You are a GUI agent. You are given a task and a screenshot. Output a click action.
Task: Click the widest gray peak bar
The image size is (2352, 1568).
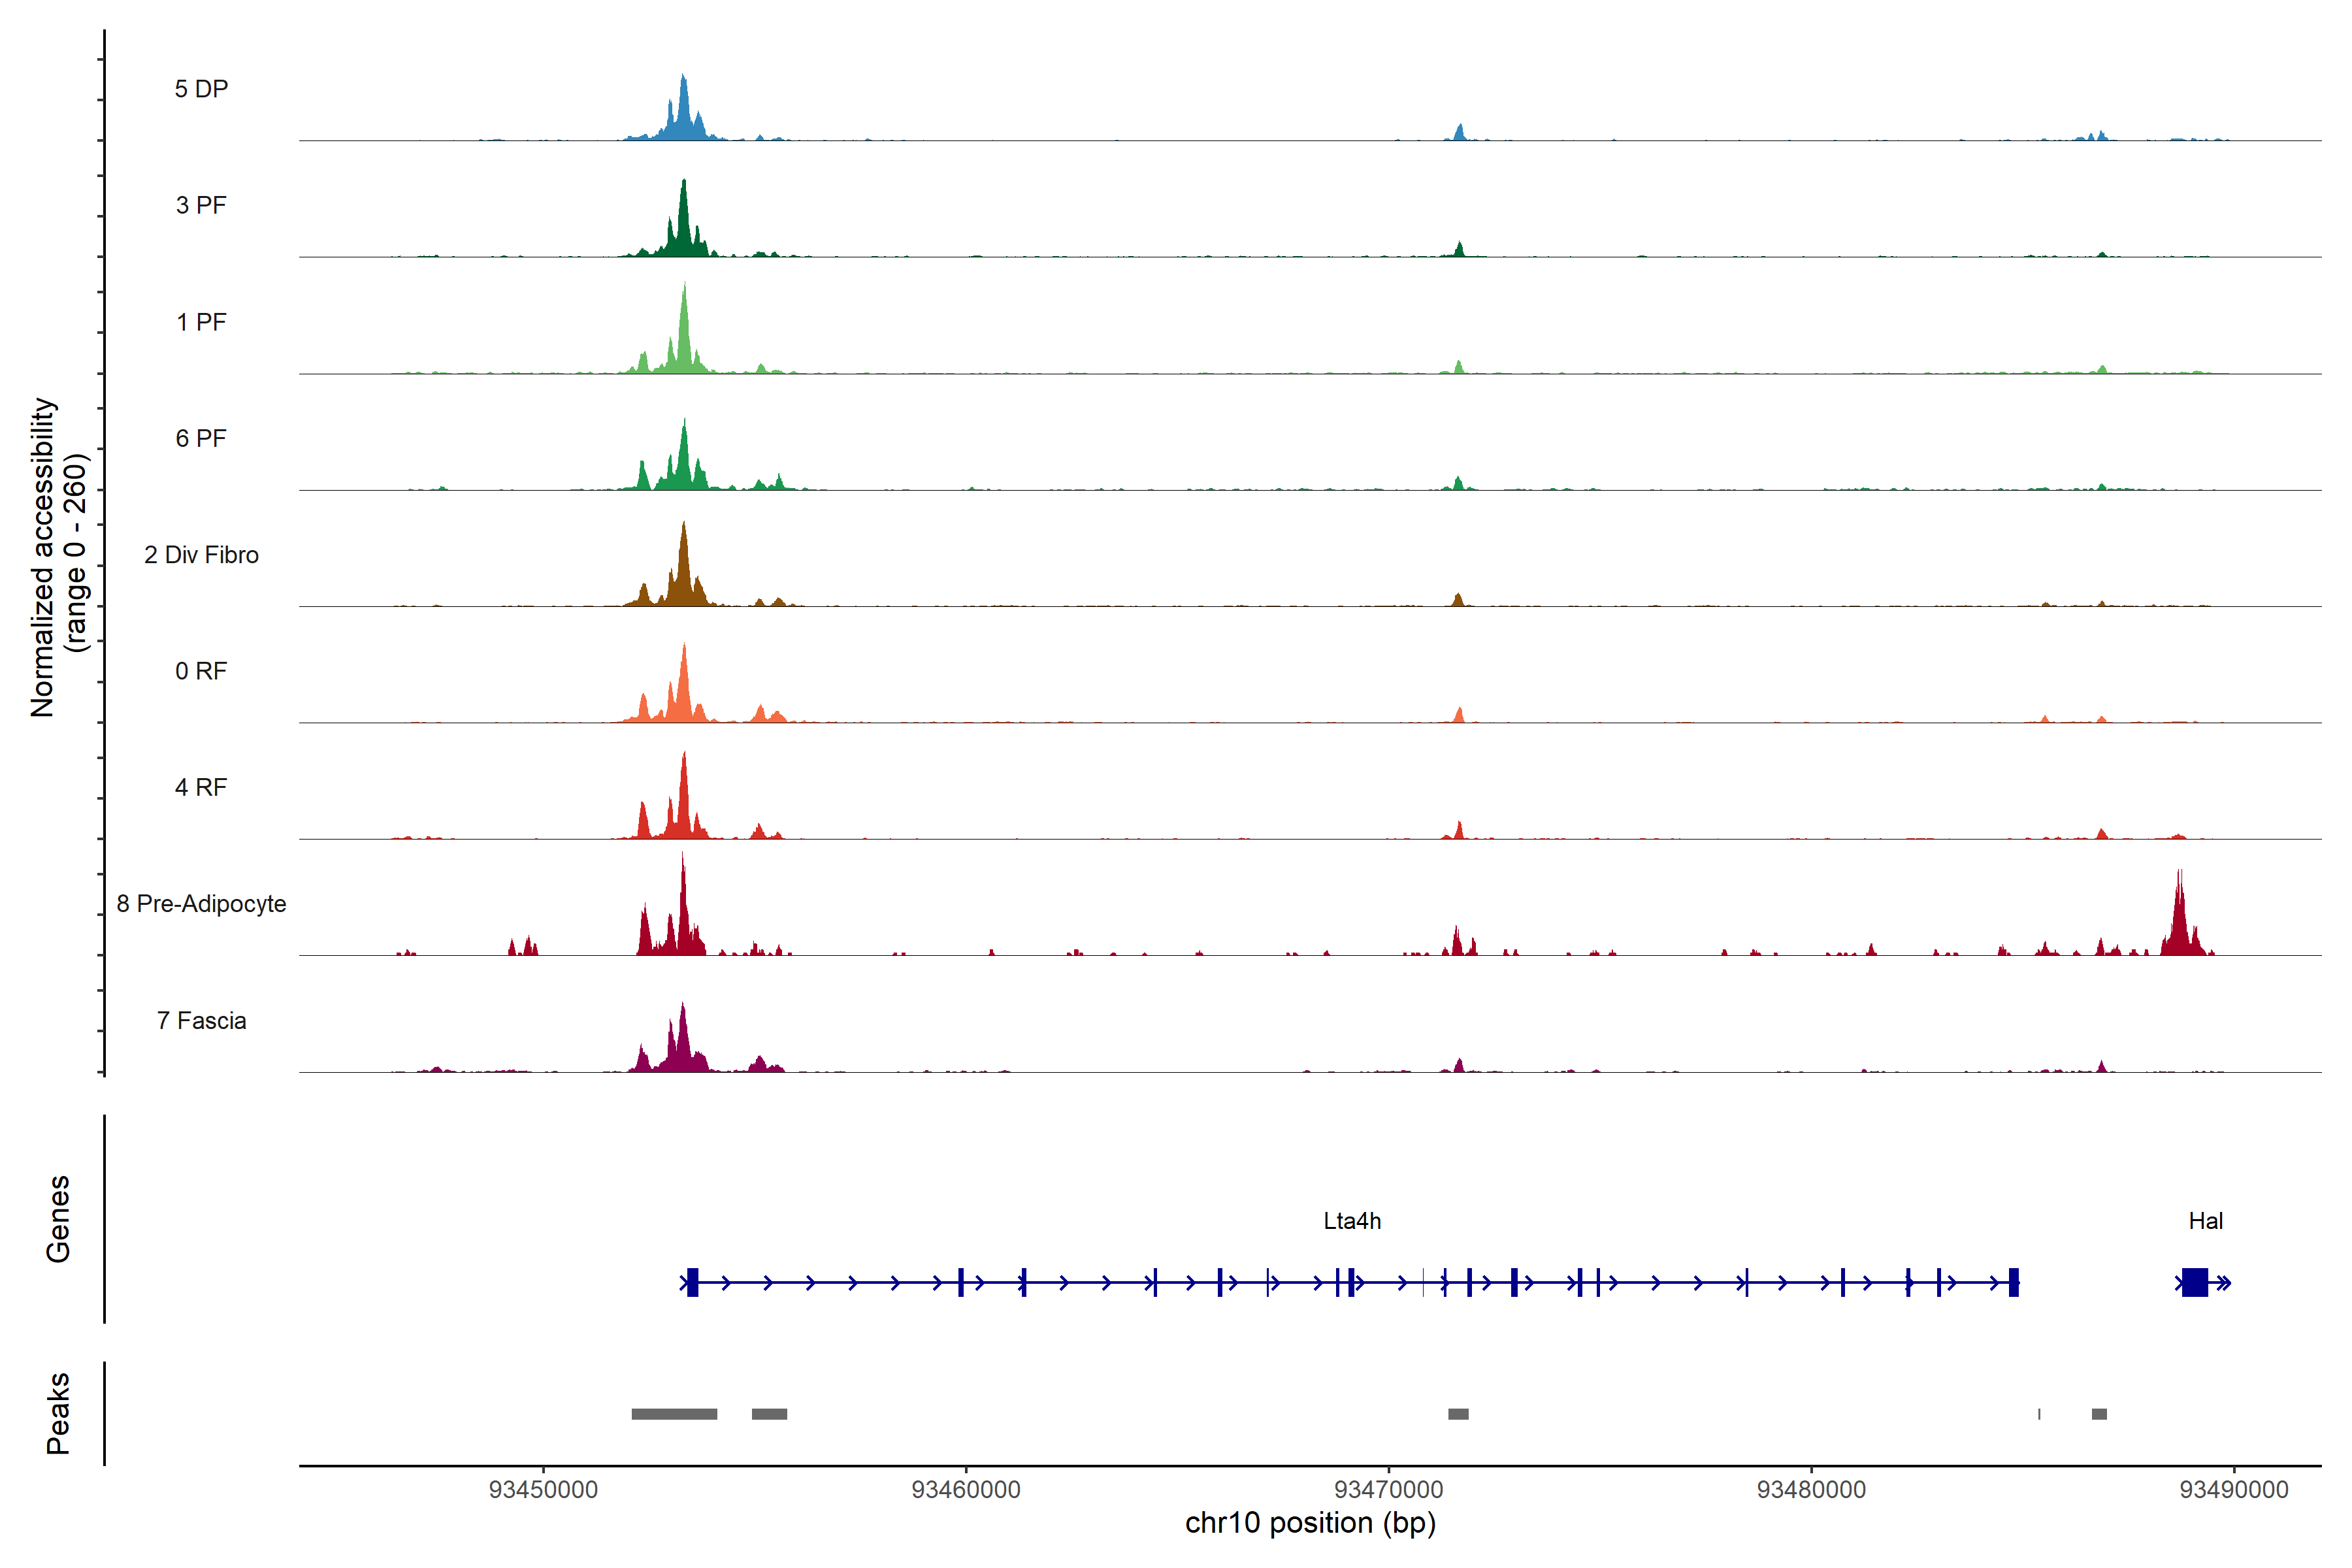click(x=674, y=1414)
